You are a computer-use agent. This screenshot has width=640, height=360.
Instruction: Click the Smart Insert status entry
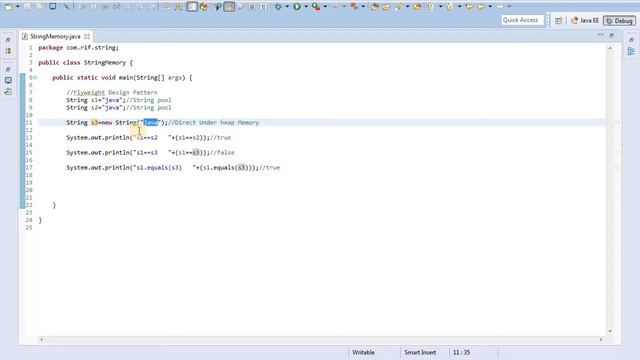420,352
